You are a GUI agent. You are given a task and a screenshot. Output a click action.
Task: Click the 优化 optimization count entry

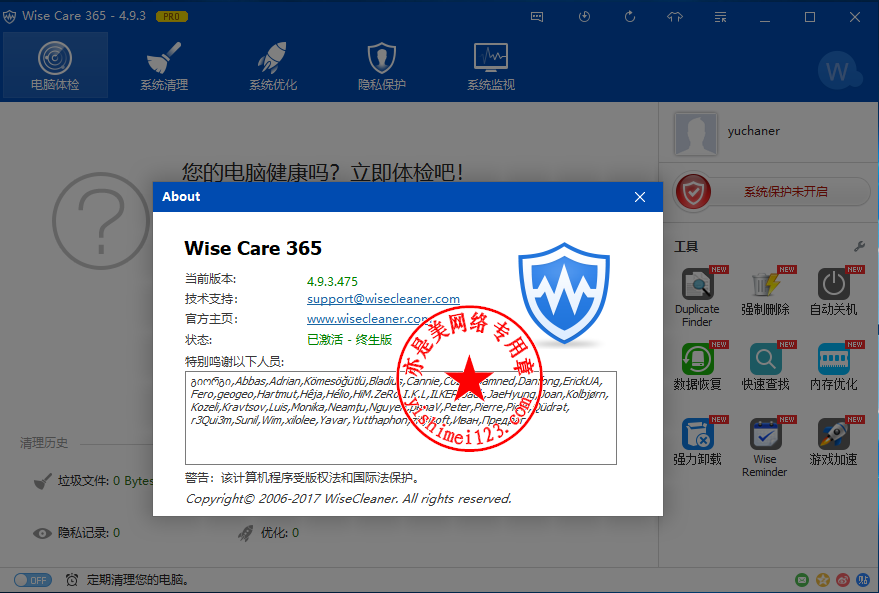(269, 532)
